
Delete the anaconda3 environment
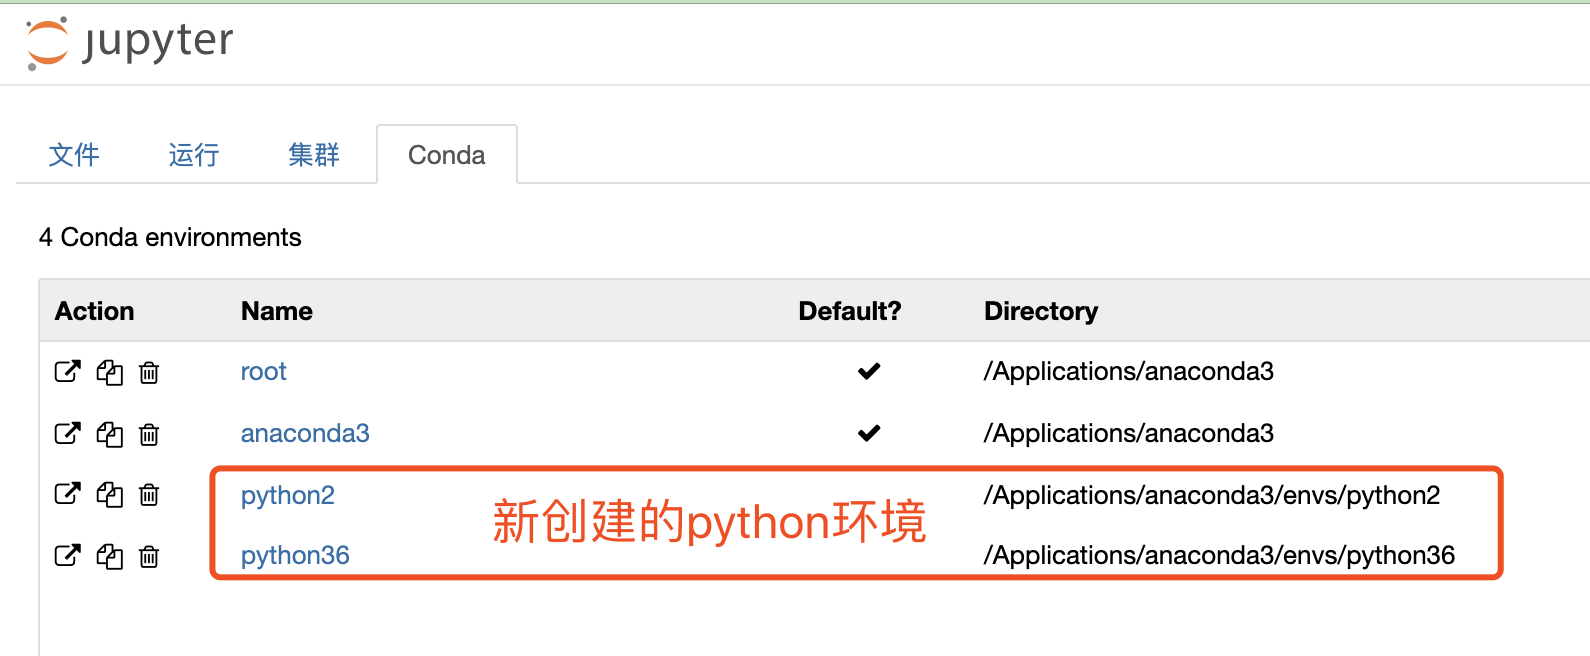(x=149, y=434)
